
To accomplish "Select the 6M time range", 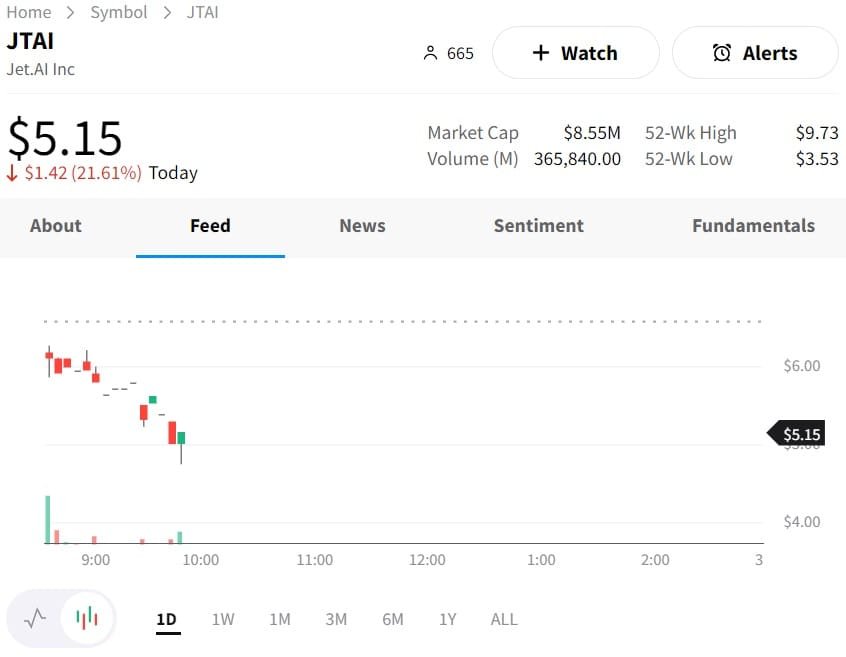I will (393, 619).
